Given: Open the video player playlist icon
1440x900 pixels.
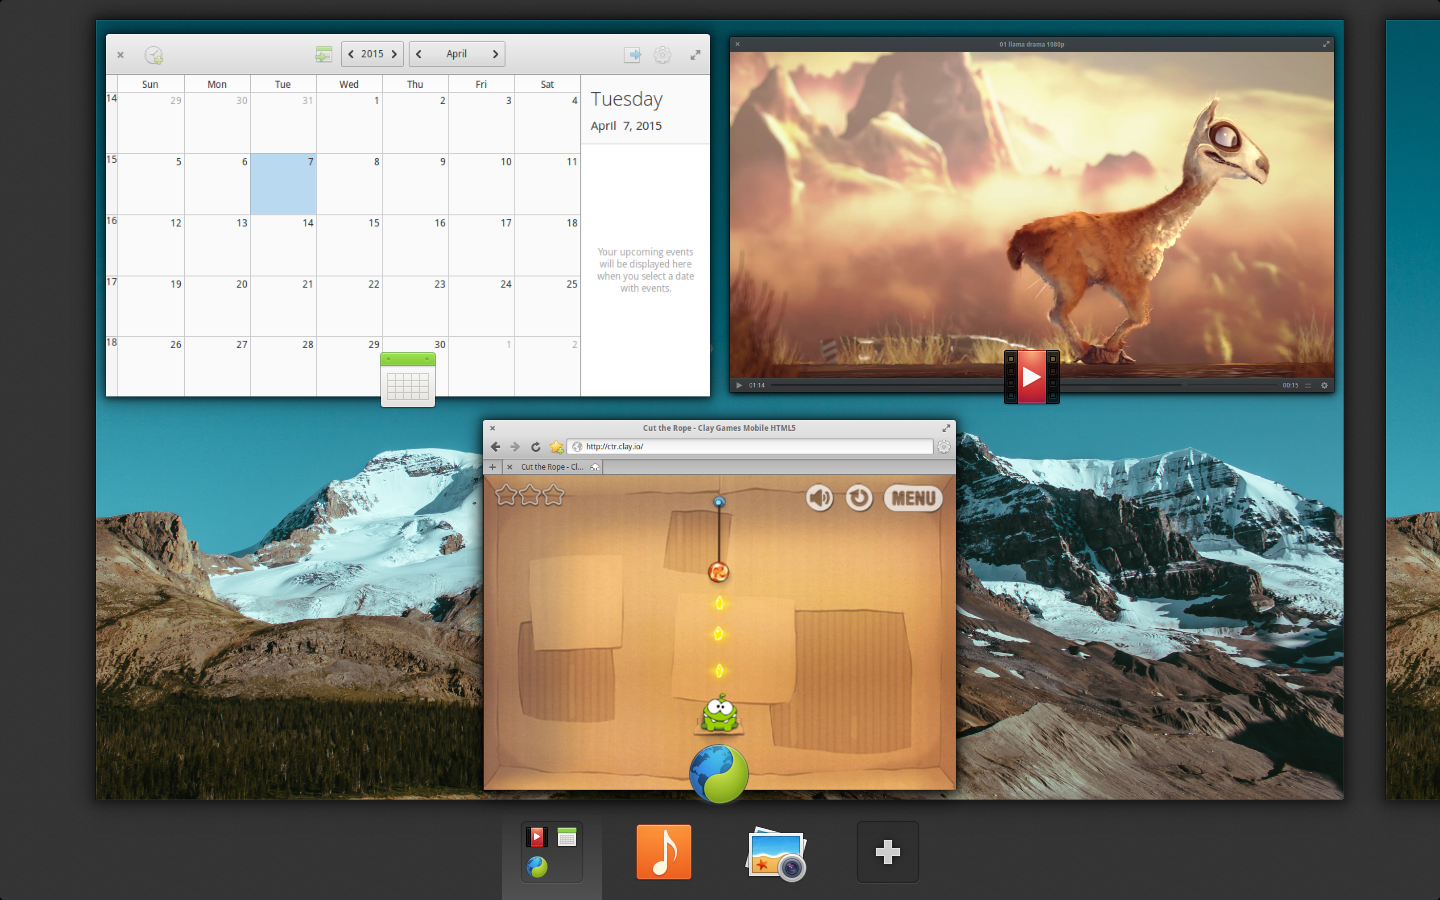Looking at the screenshot, I should (x=1308, y=385).
